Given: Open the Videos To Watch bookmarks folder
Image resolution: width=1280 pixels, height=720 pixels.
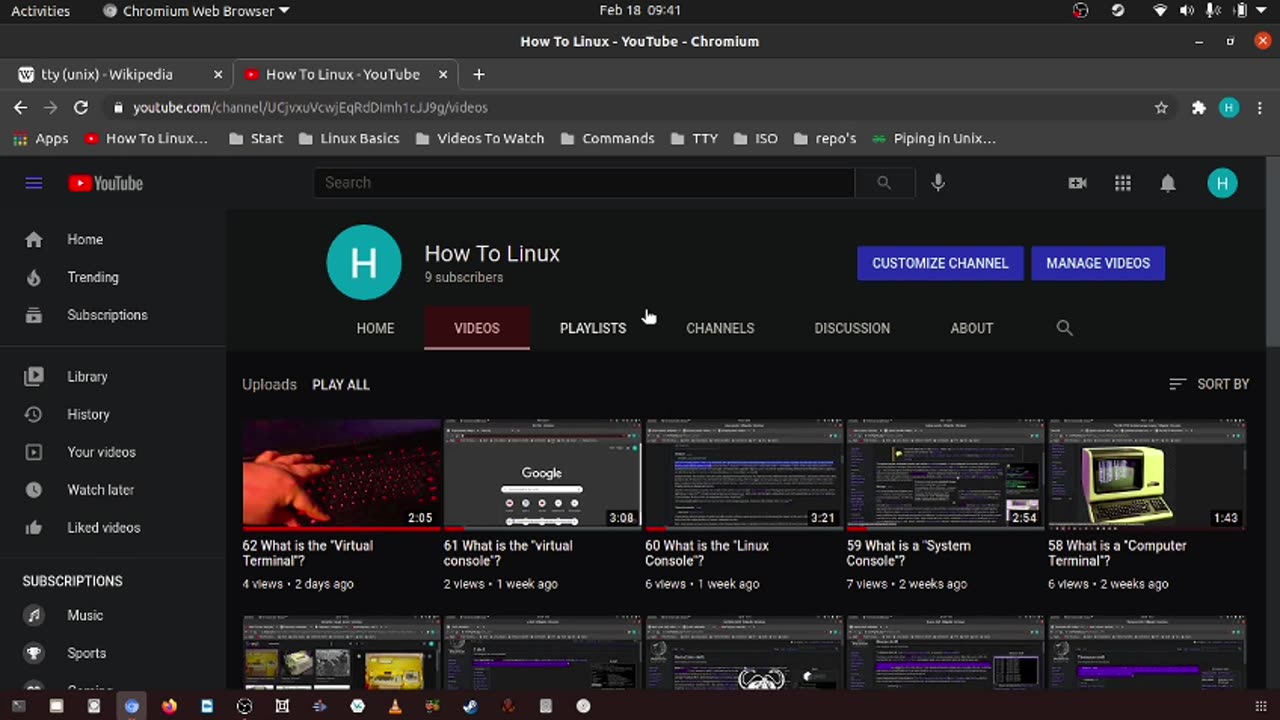Looking at the screenshot, I should coord(479,139).
